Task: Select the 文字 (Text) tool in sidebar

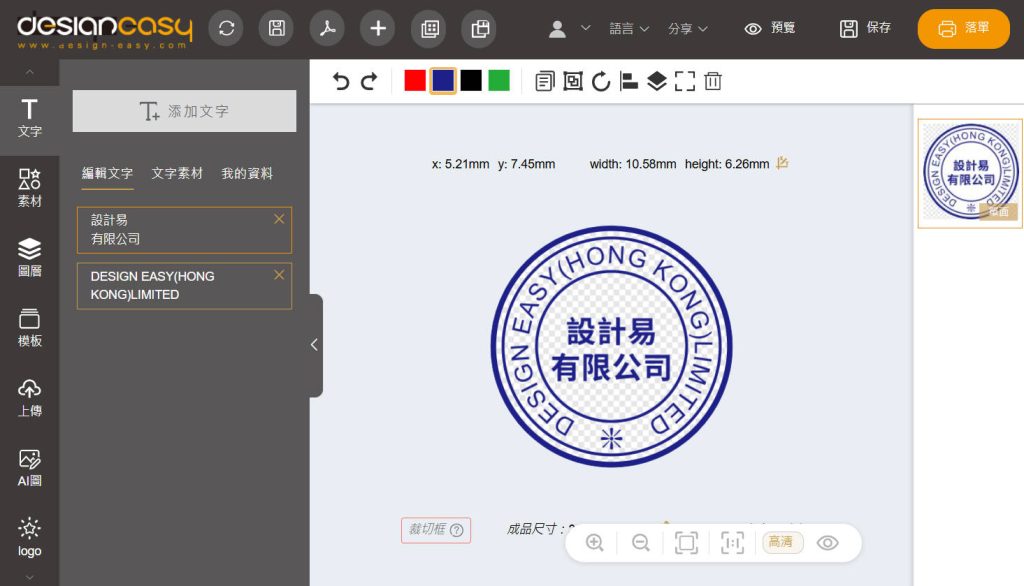Action: tap(28, 115)
